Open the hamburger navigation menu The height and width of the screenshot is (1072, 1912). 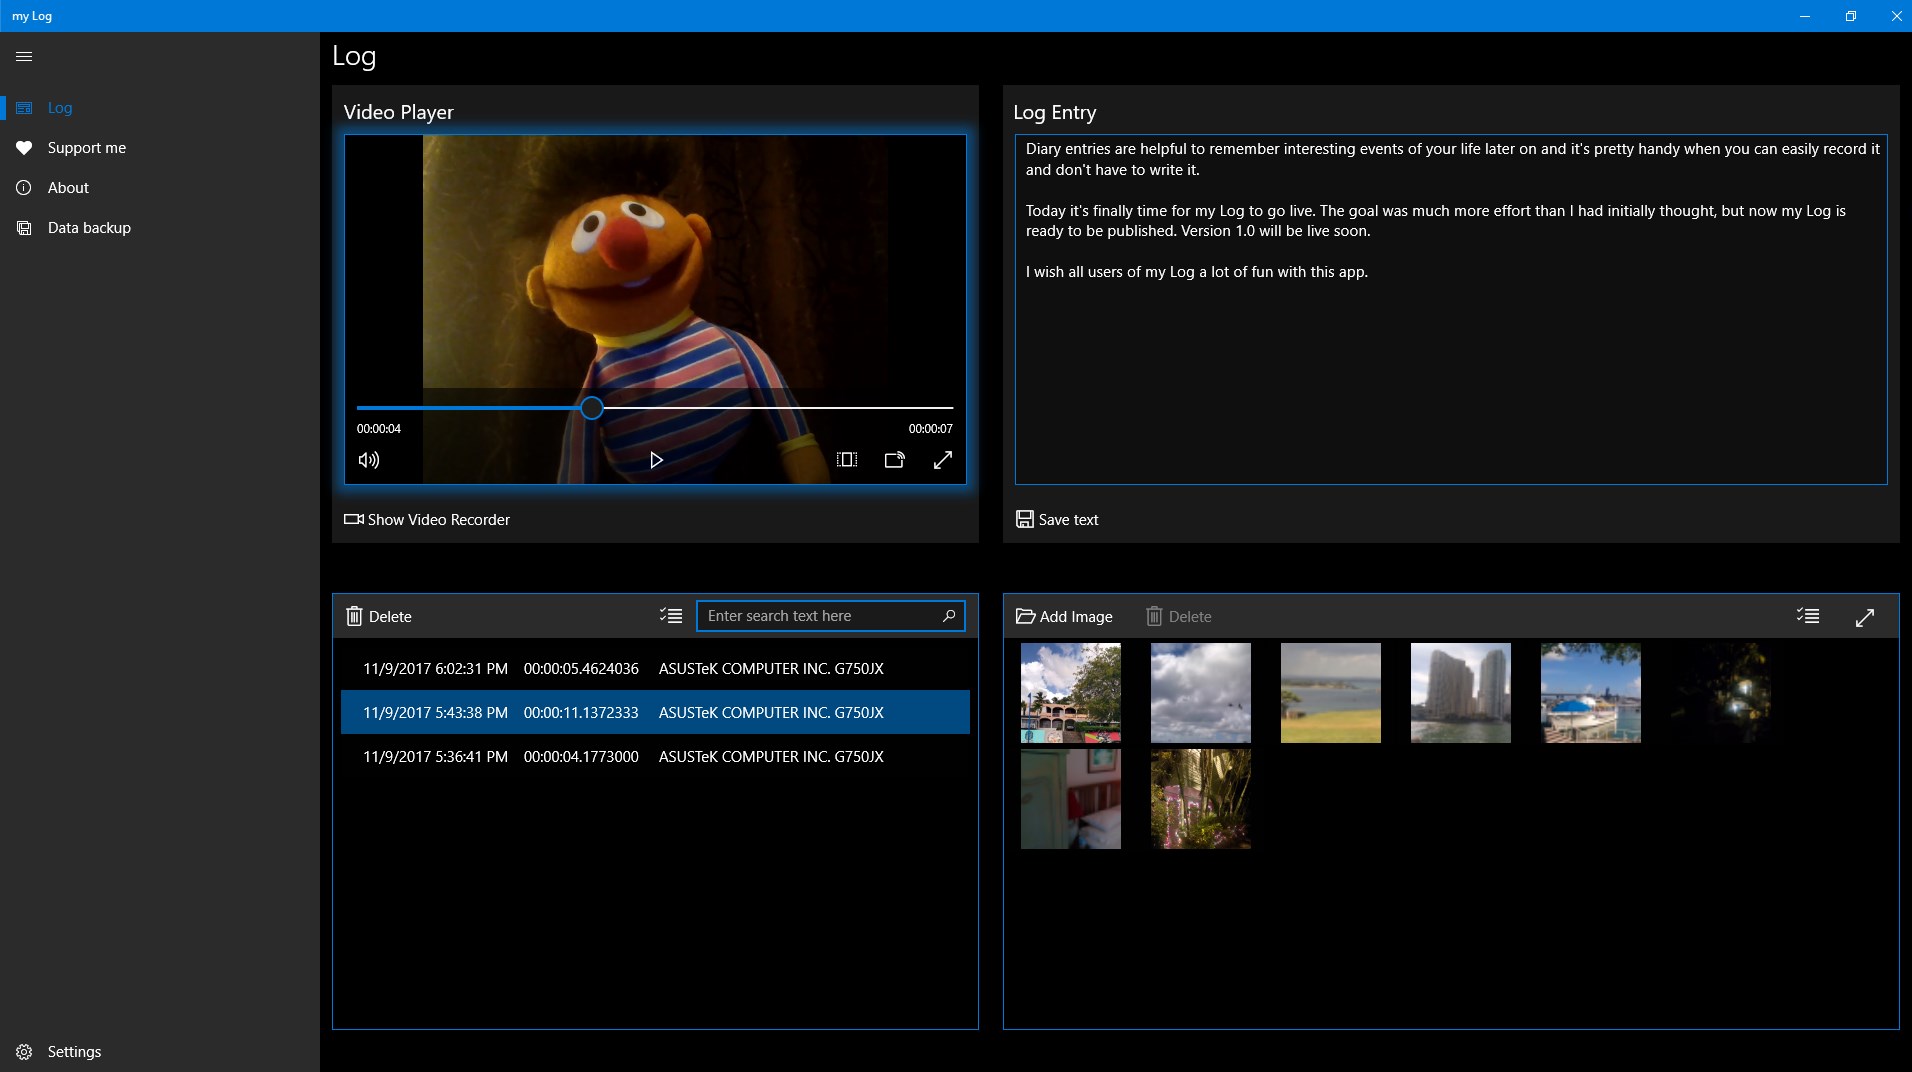tap(24, 57)
